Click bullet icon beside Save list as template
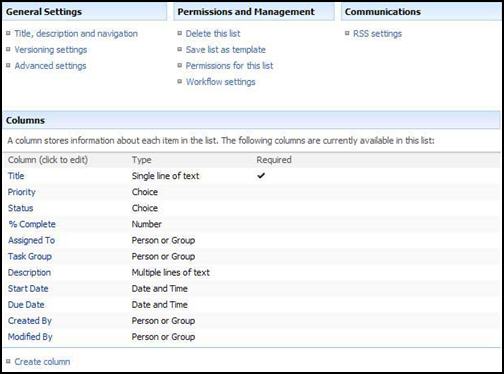 tap(180, 49)
